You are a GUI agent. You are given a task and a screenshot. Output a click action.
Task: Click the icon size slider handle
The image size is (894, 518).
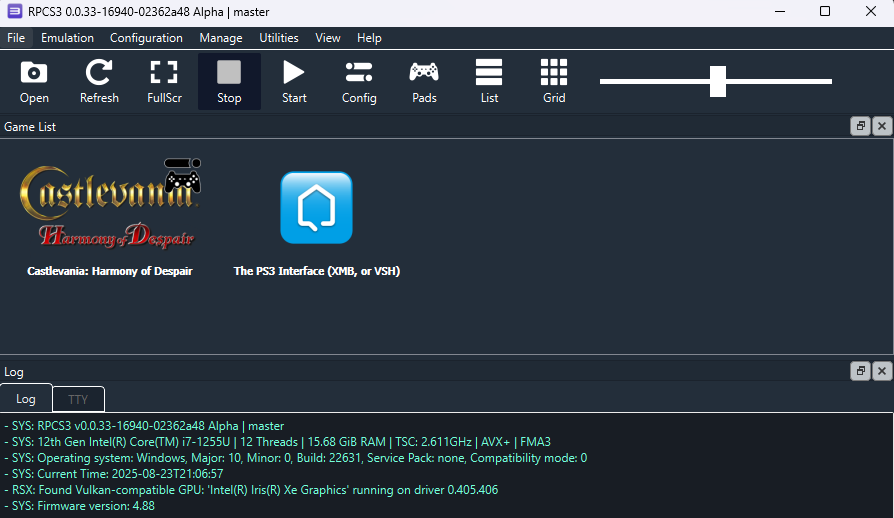(x=718, y=81)
